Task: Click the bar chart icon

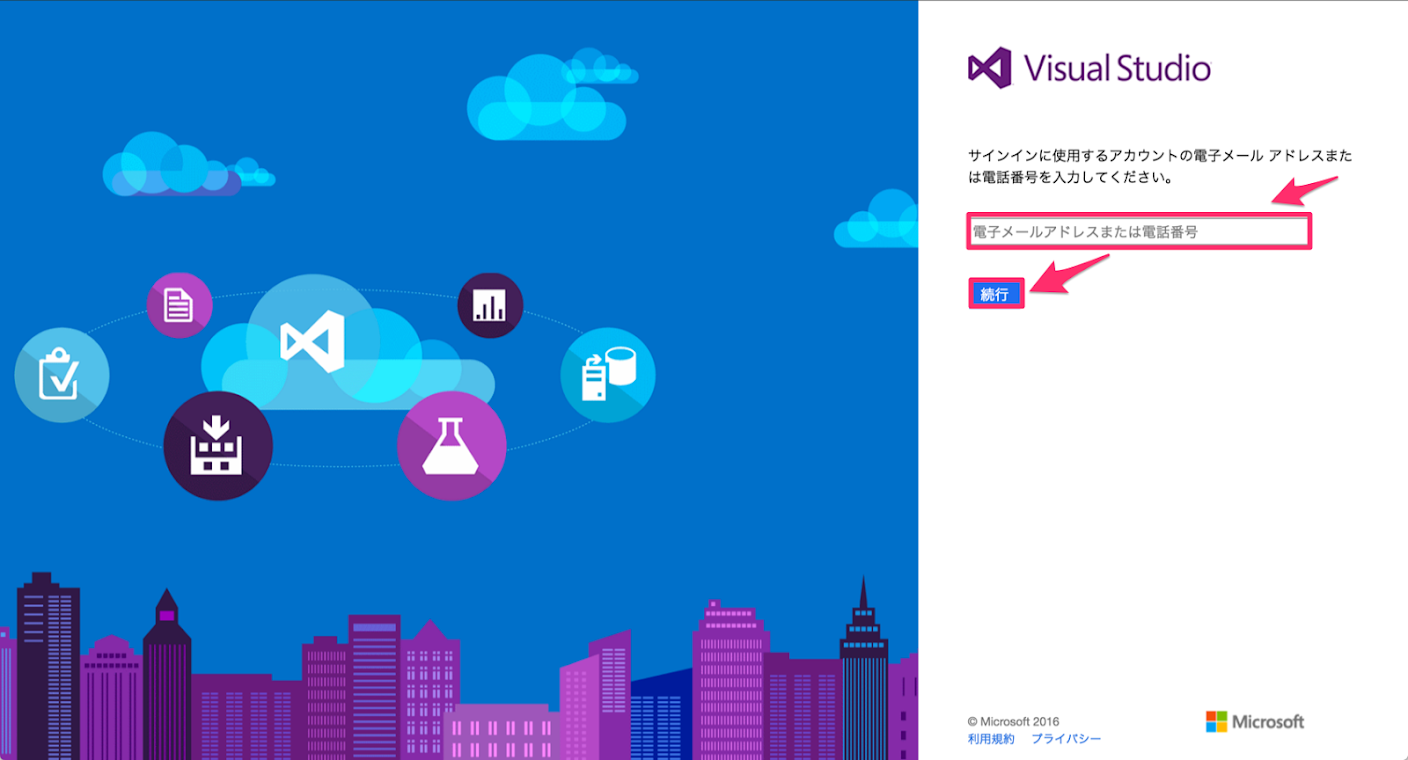Action: pyautogui.click(x=490, y=305)
